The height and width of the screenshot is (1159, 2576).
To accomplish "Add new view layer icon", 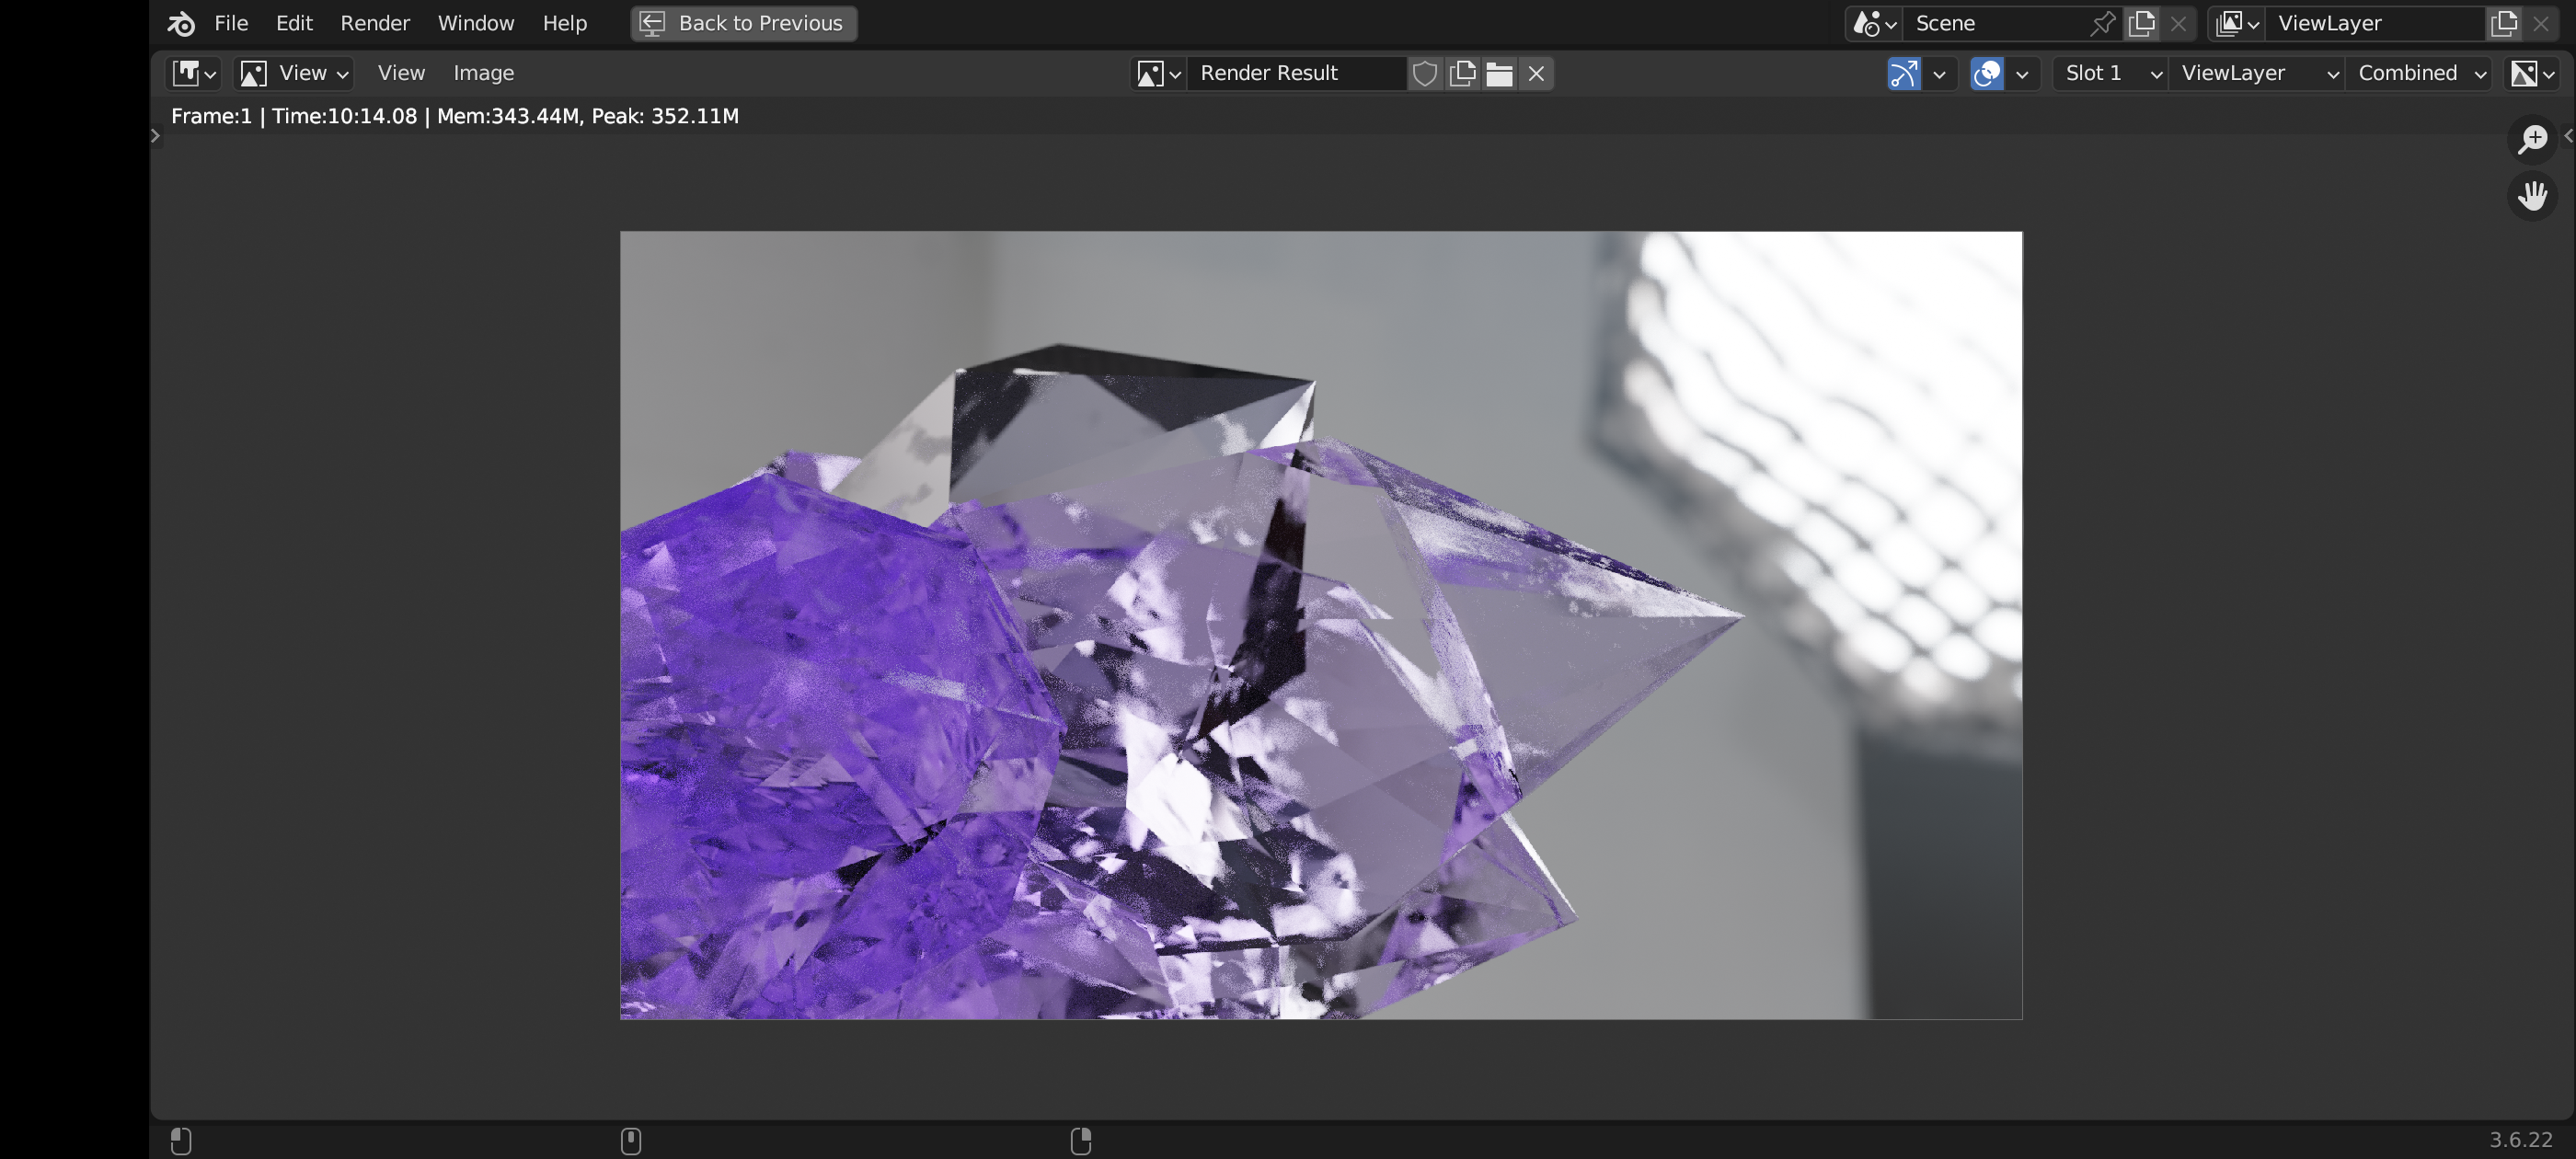I will pyautogui.click(x=2503, y=23).
